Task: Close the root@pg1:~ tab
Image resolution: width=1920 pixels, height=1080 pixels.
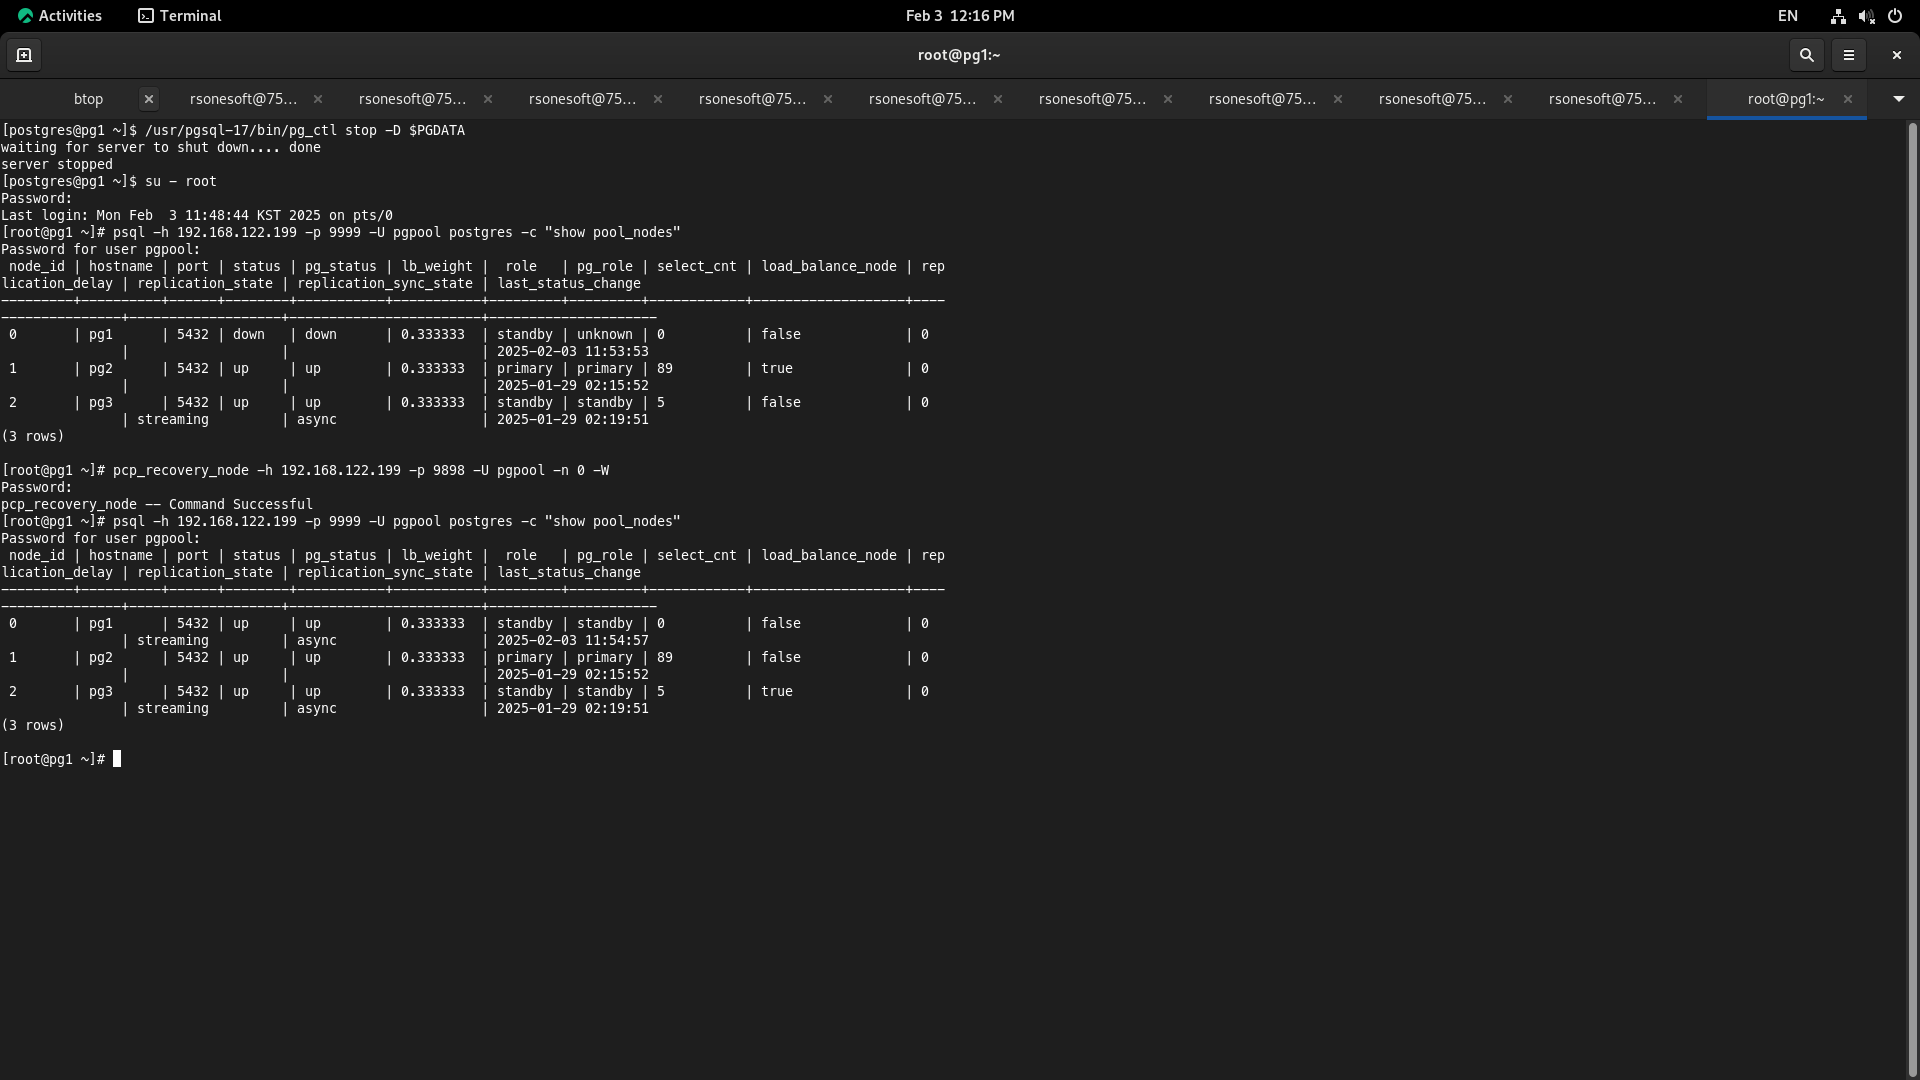Action: (1848, 99)
